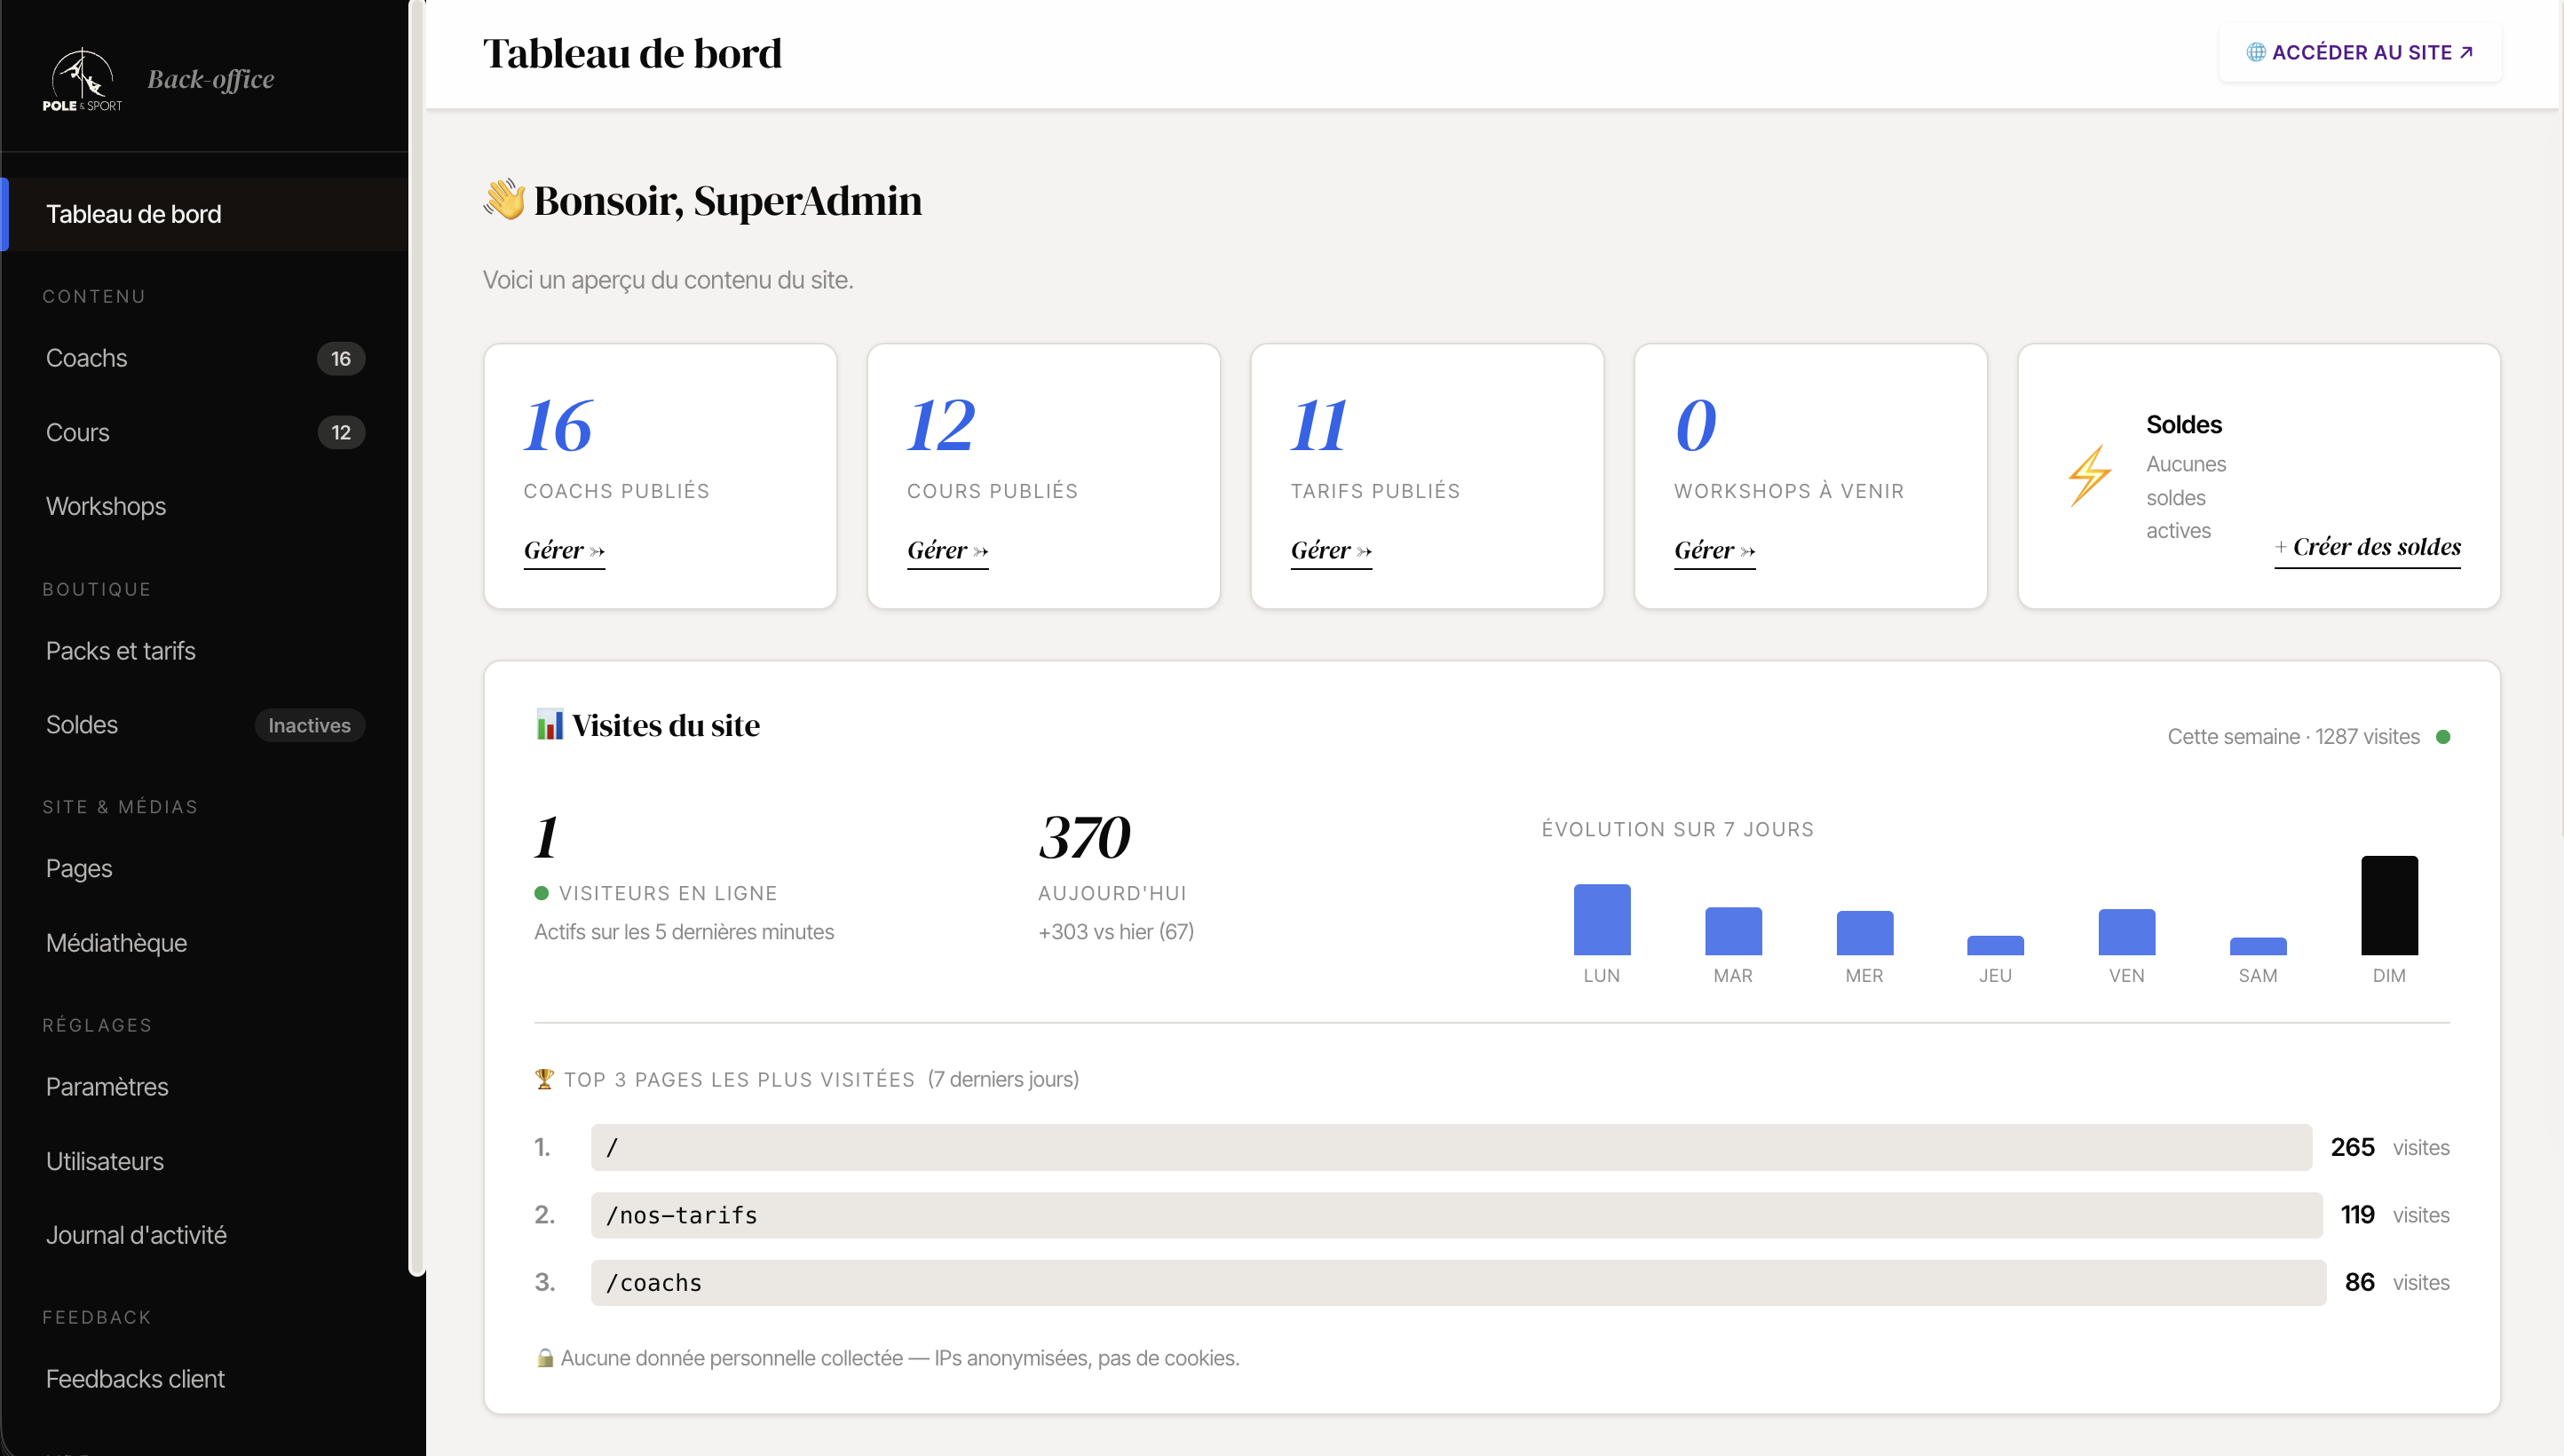Click the MAR bar in the chart

tap(1733, 932)
